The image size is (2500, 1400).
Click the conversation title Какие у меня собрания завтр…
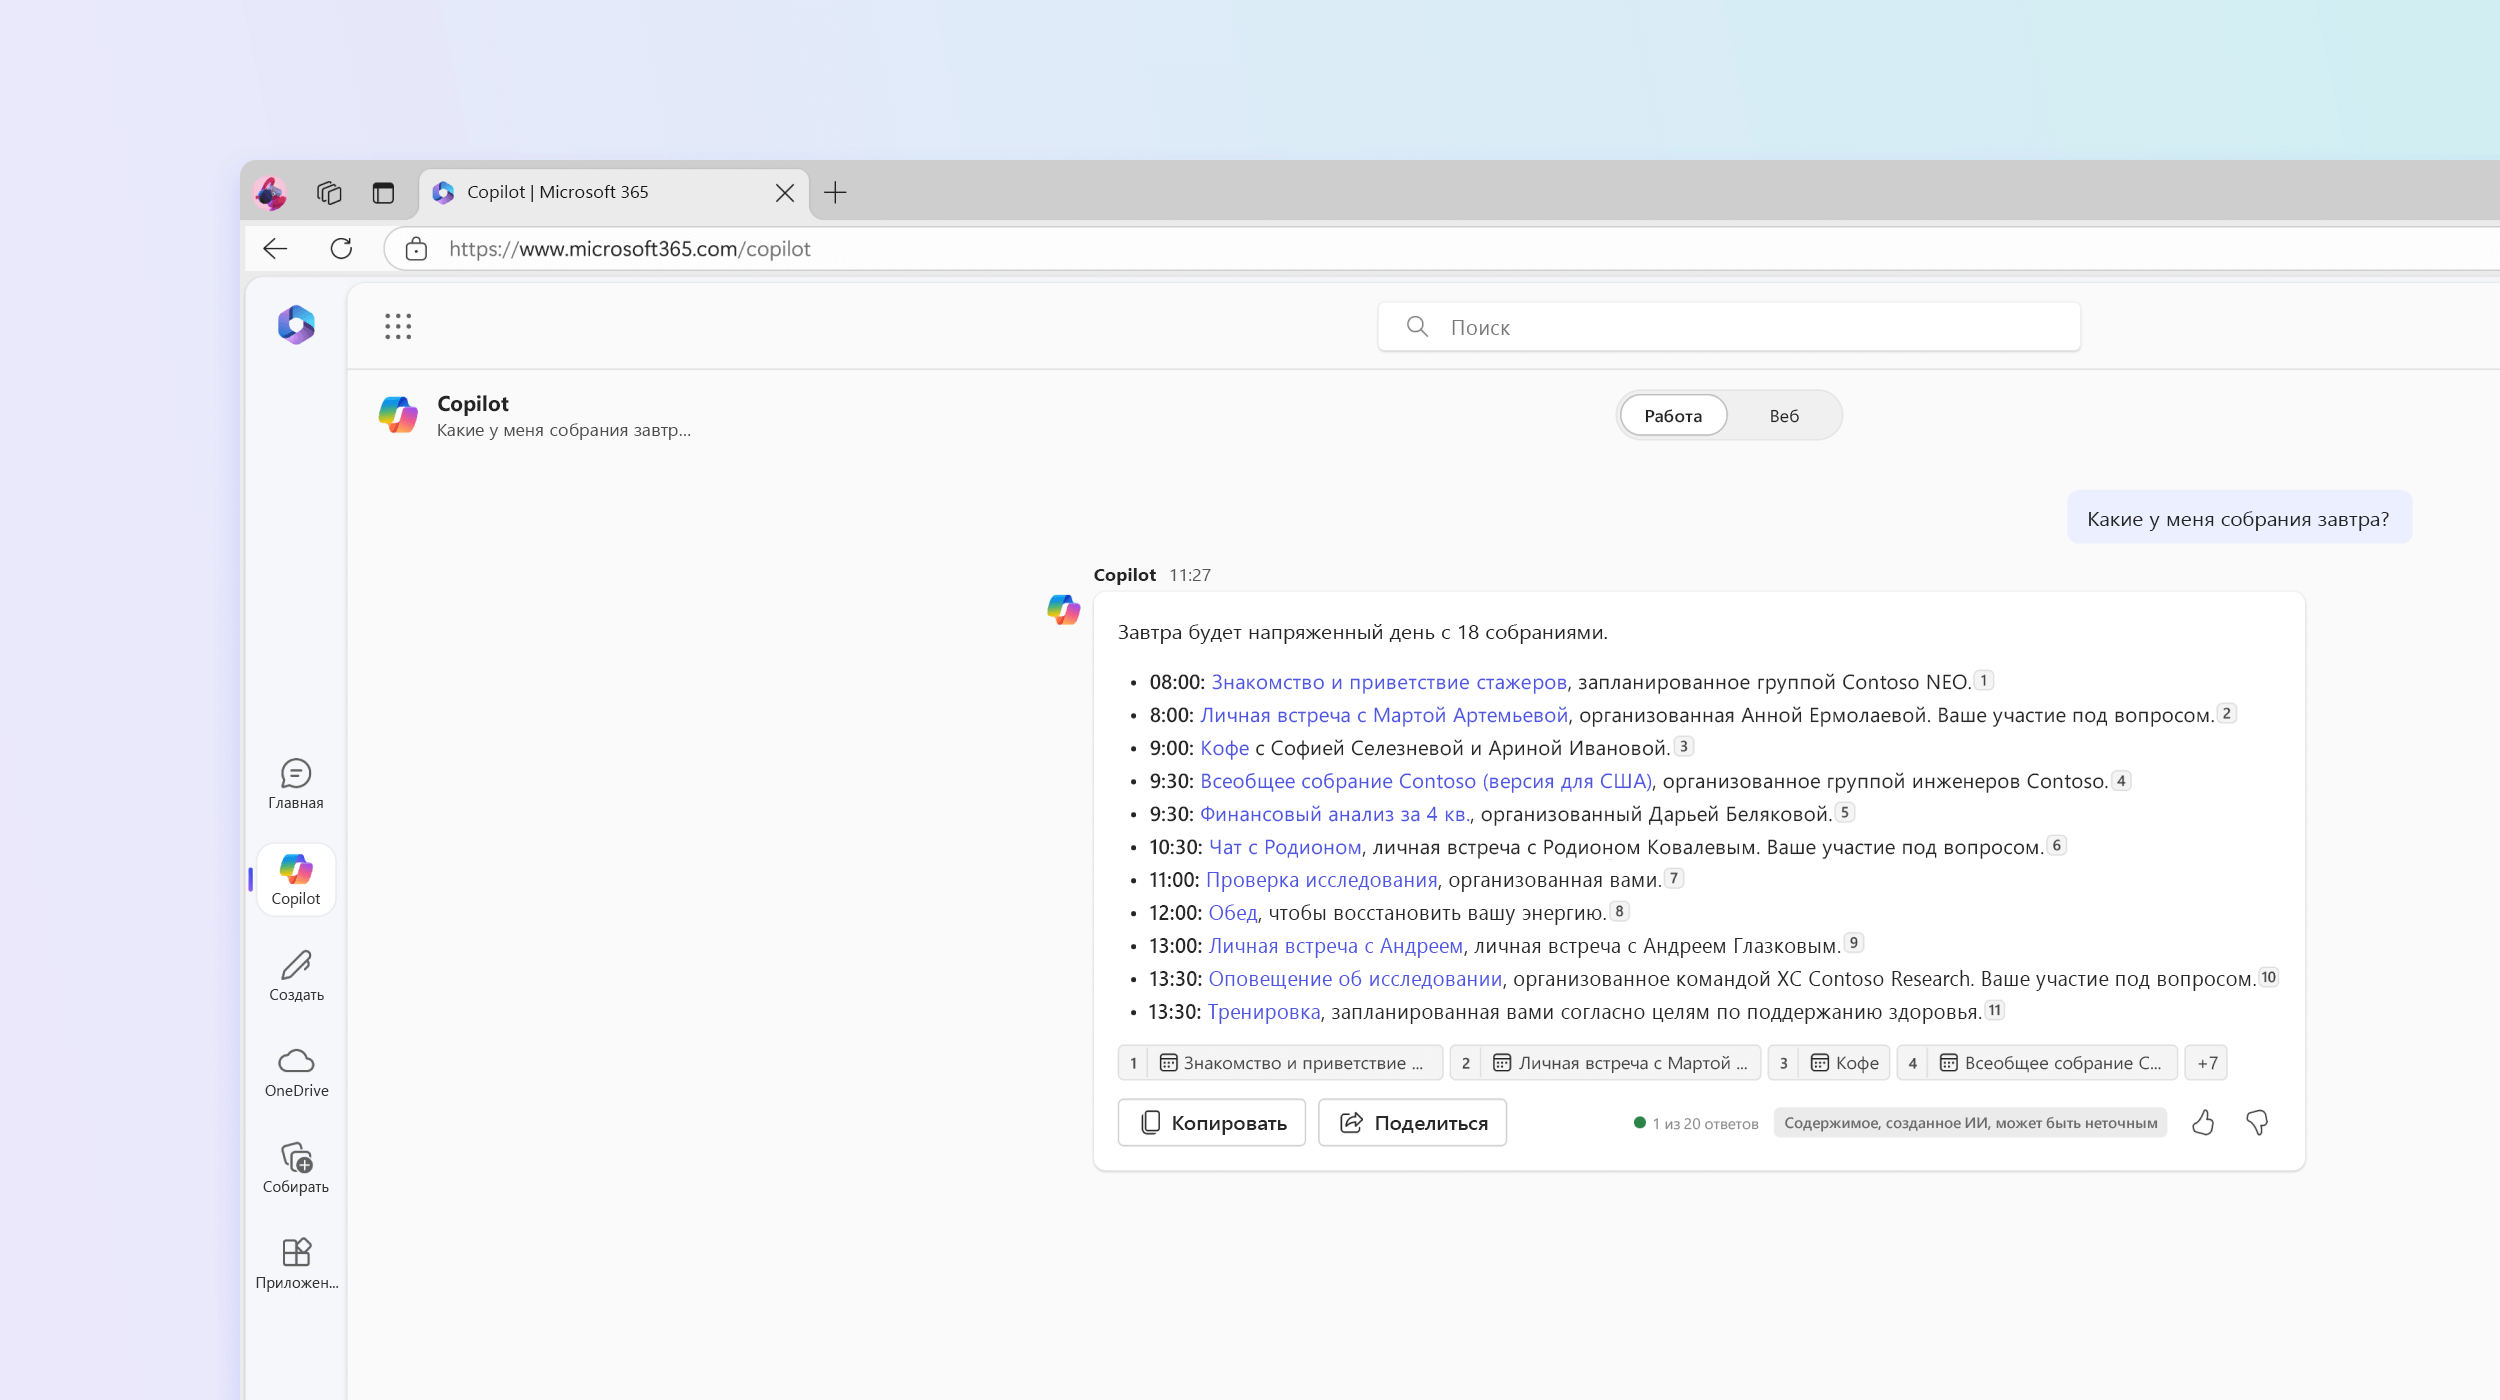click(564, 431)
